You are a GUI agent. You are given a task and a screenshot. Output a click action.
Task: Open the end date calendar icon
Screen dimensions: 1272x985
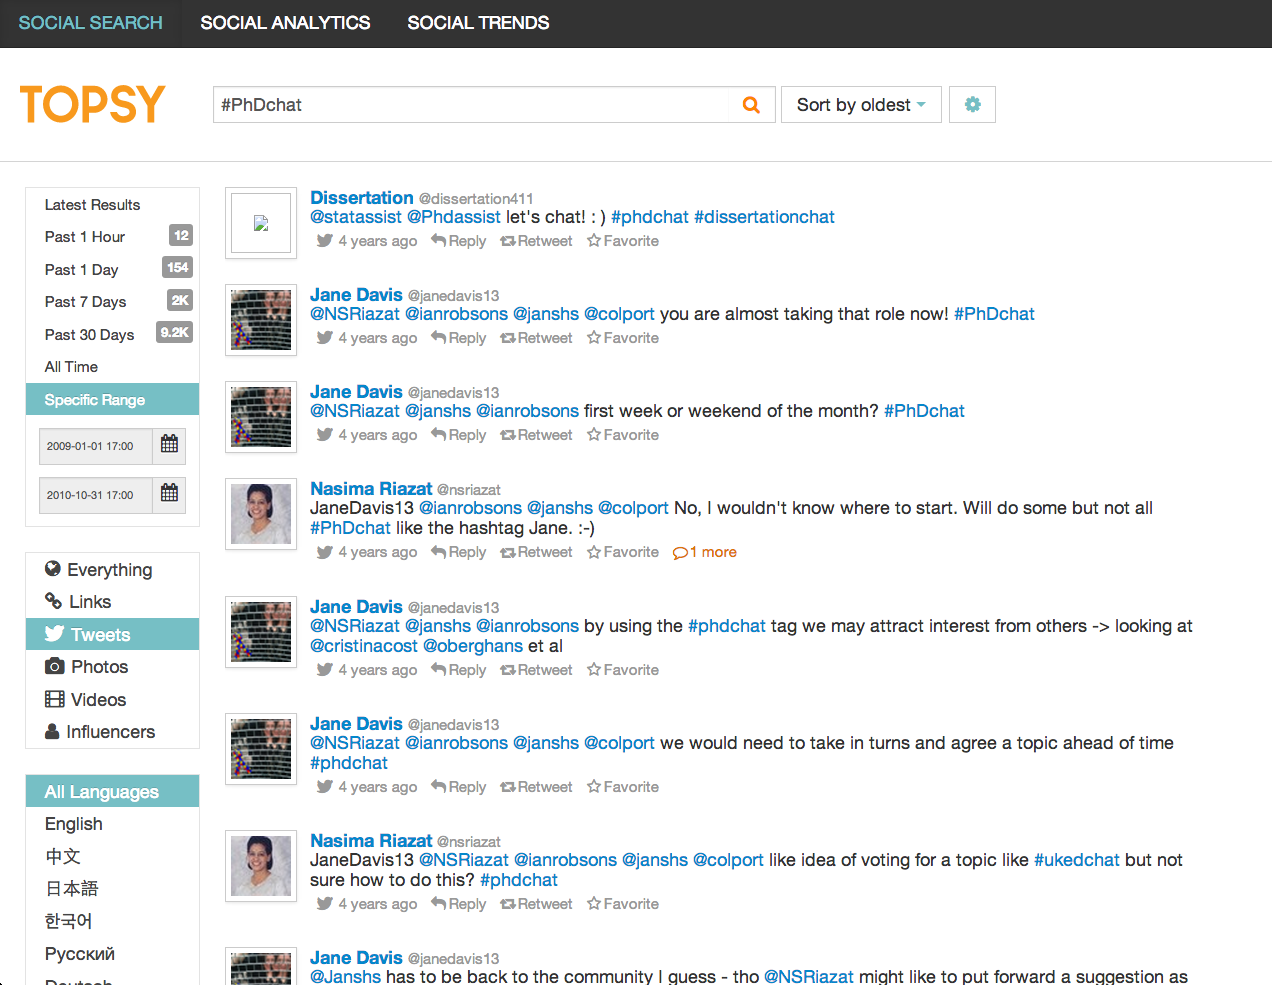169,494
